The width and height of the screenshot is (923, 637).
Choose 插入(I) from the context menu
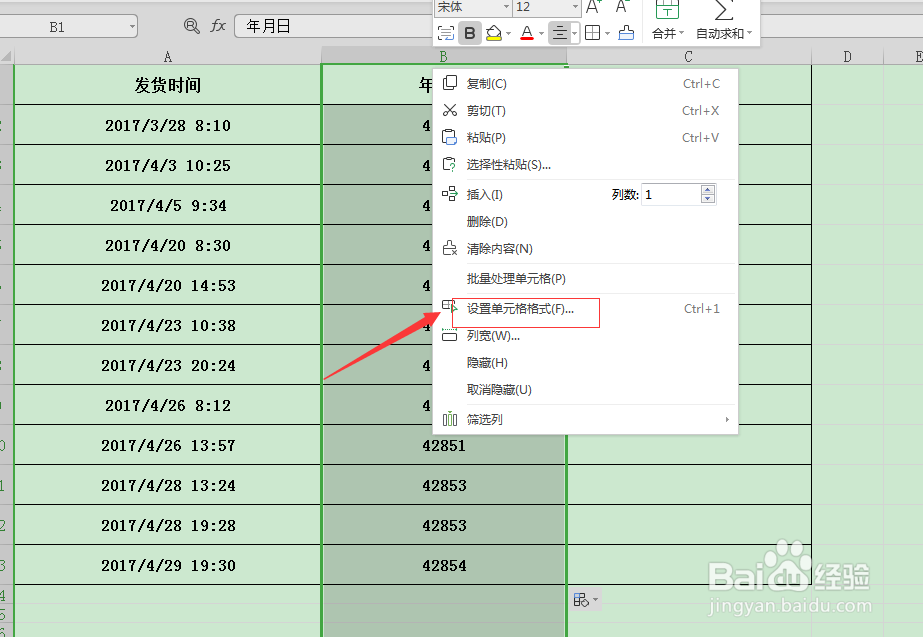pyautogui.click(x=484, y=195)
